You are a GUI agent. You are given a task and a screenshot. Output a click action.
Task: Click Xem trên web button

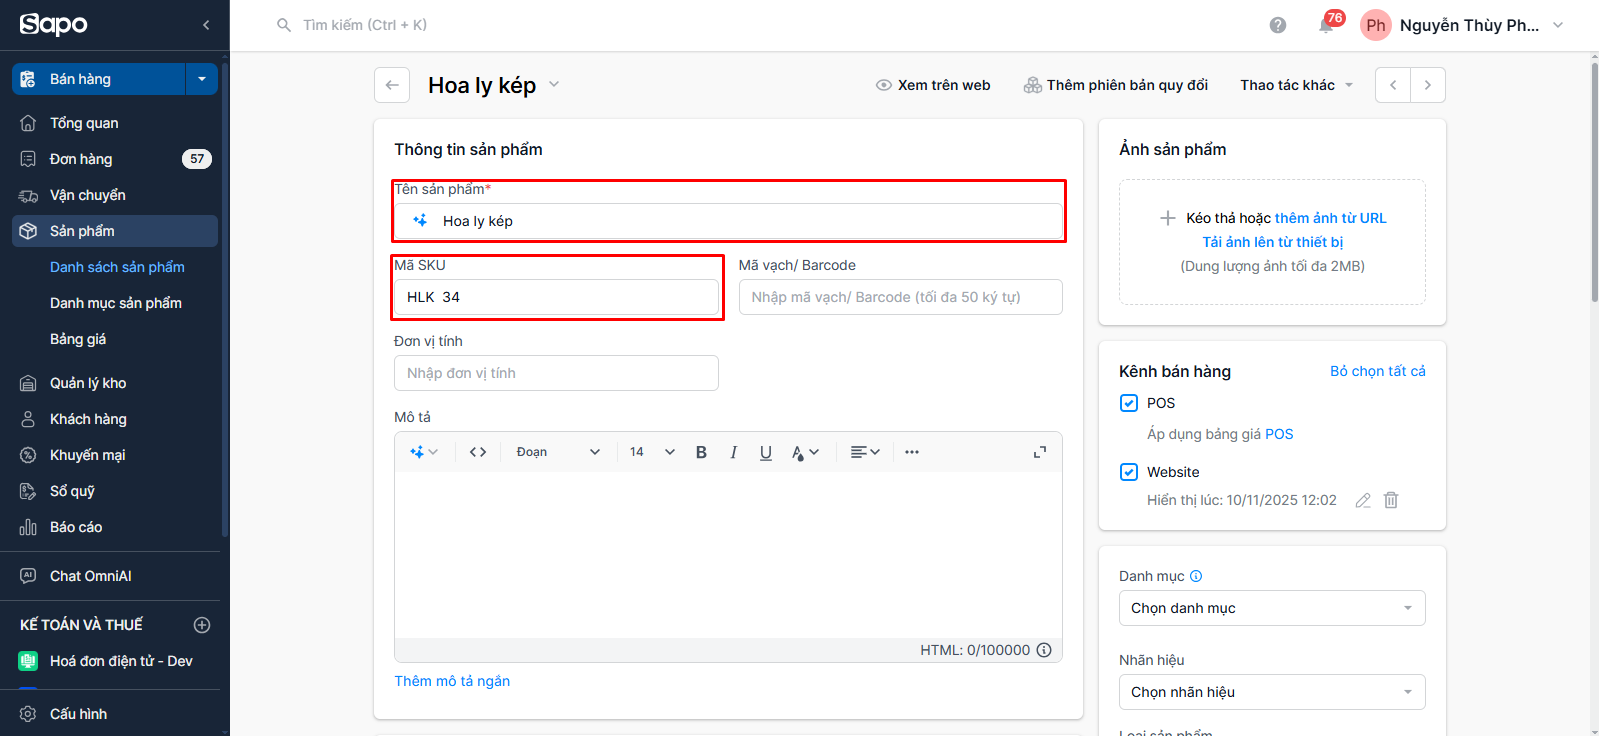(x=933, y=85)
